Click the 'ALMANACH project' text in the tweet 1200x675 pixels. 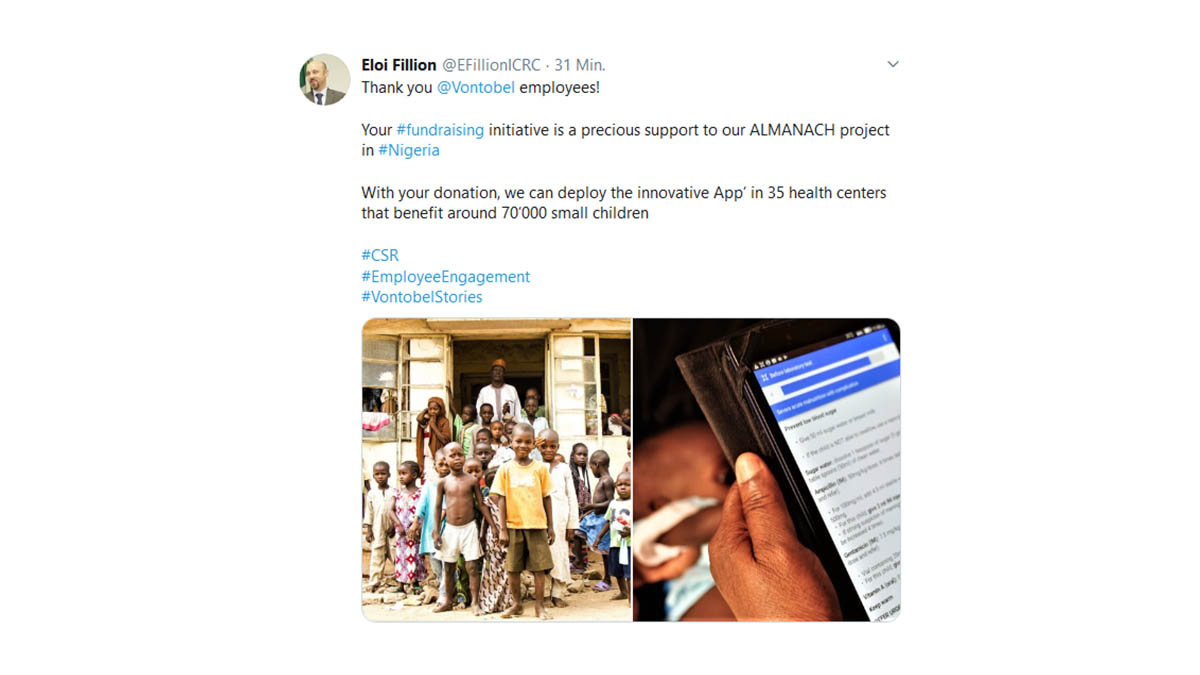point(819,130)
